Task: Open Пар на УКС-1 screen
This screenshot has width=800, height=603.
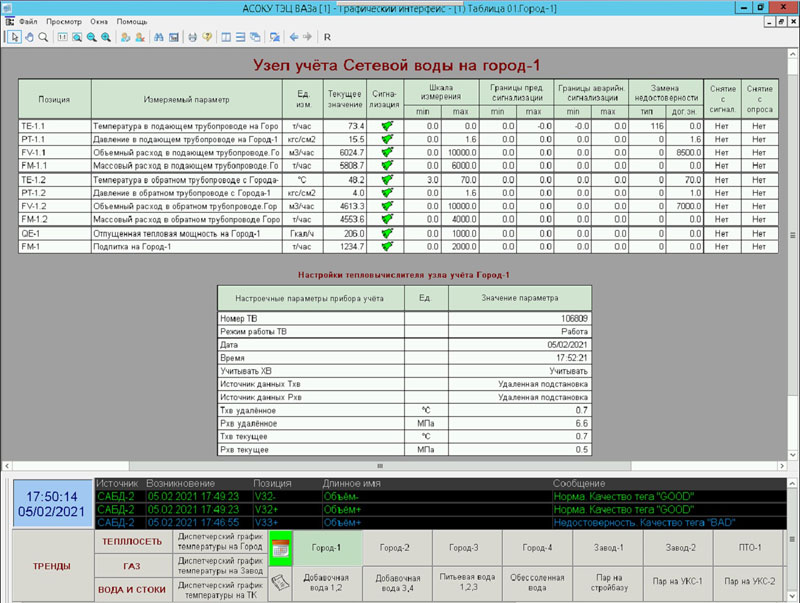Action: point(678,582)
